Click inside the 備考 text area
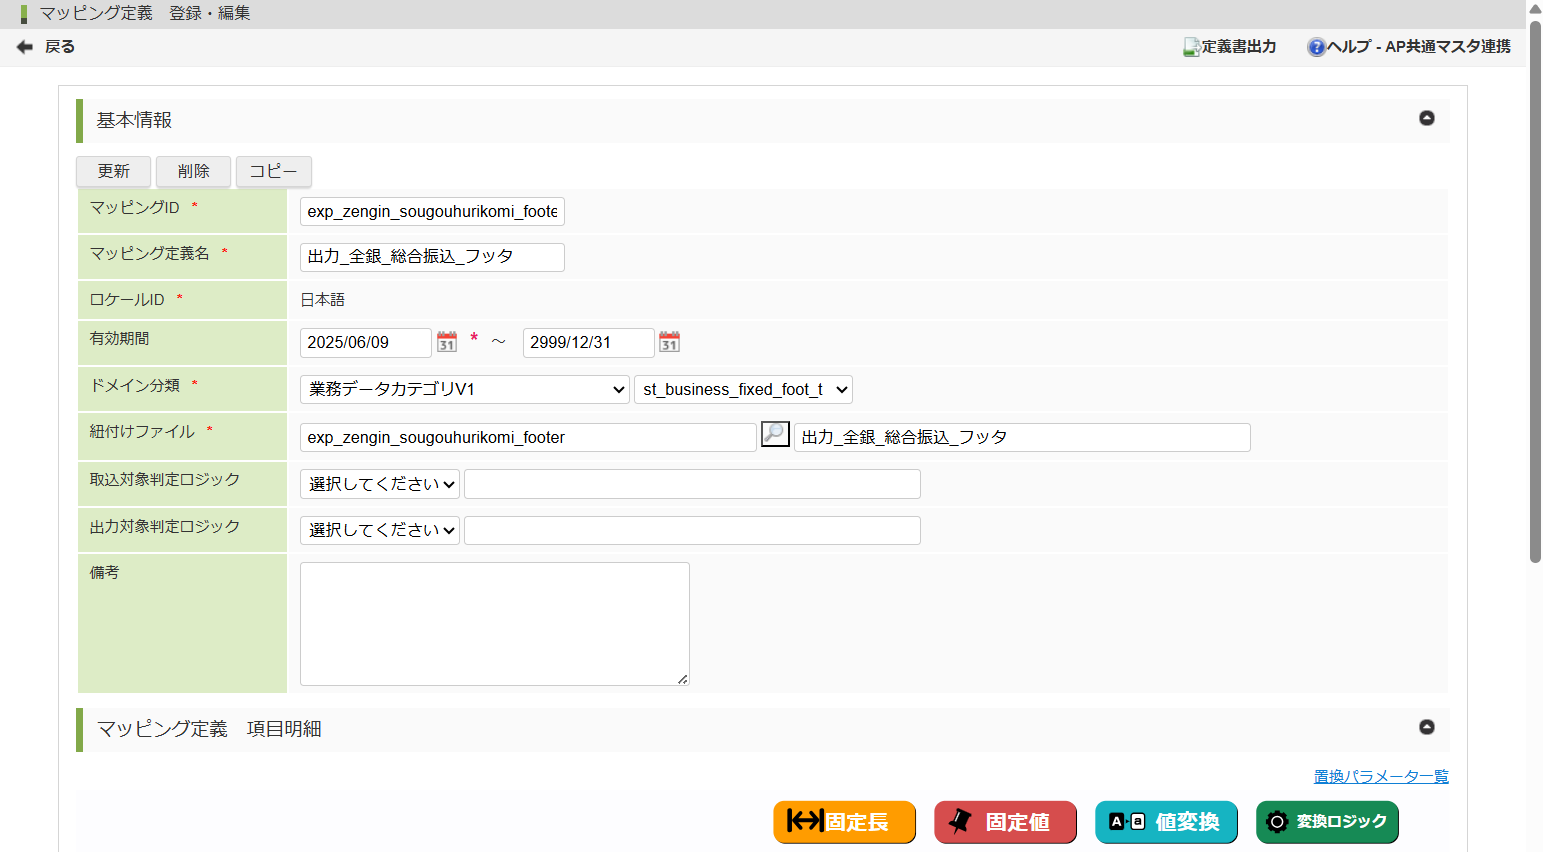 [x=494, y=623]
